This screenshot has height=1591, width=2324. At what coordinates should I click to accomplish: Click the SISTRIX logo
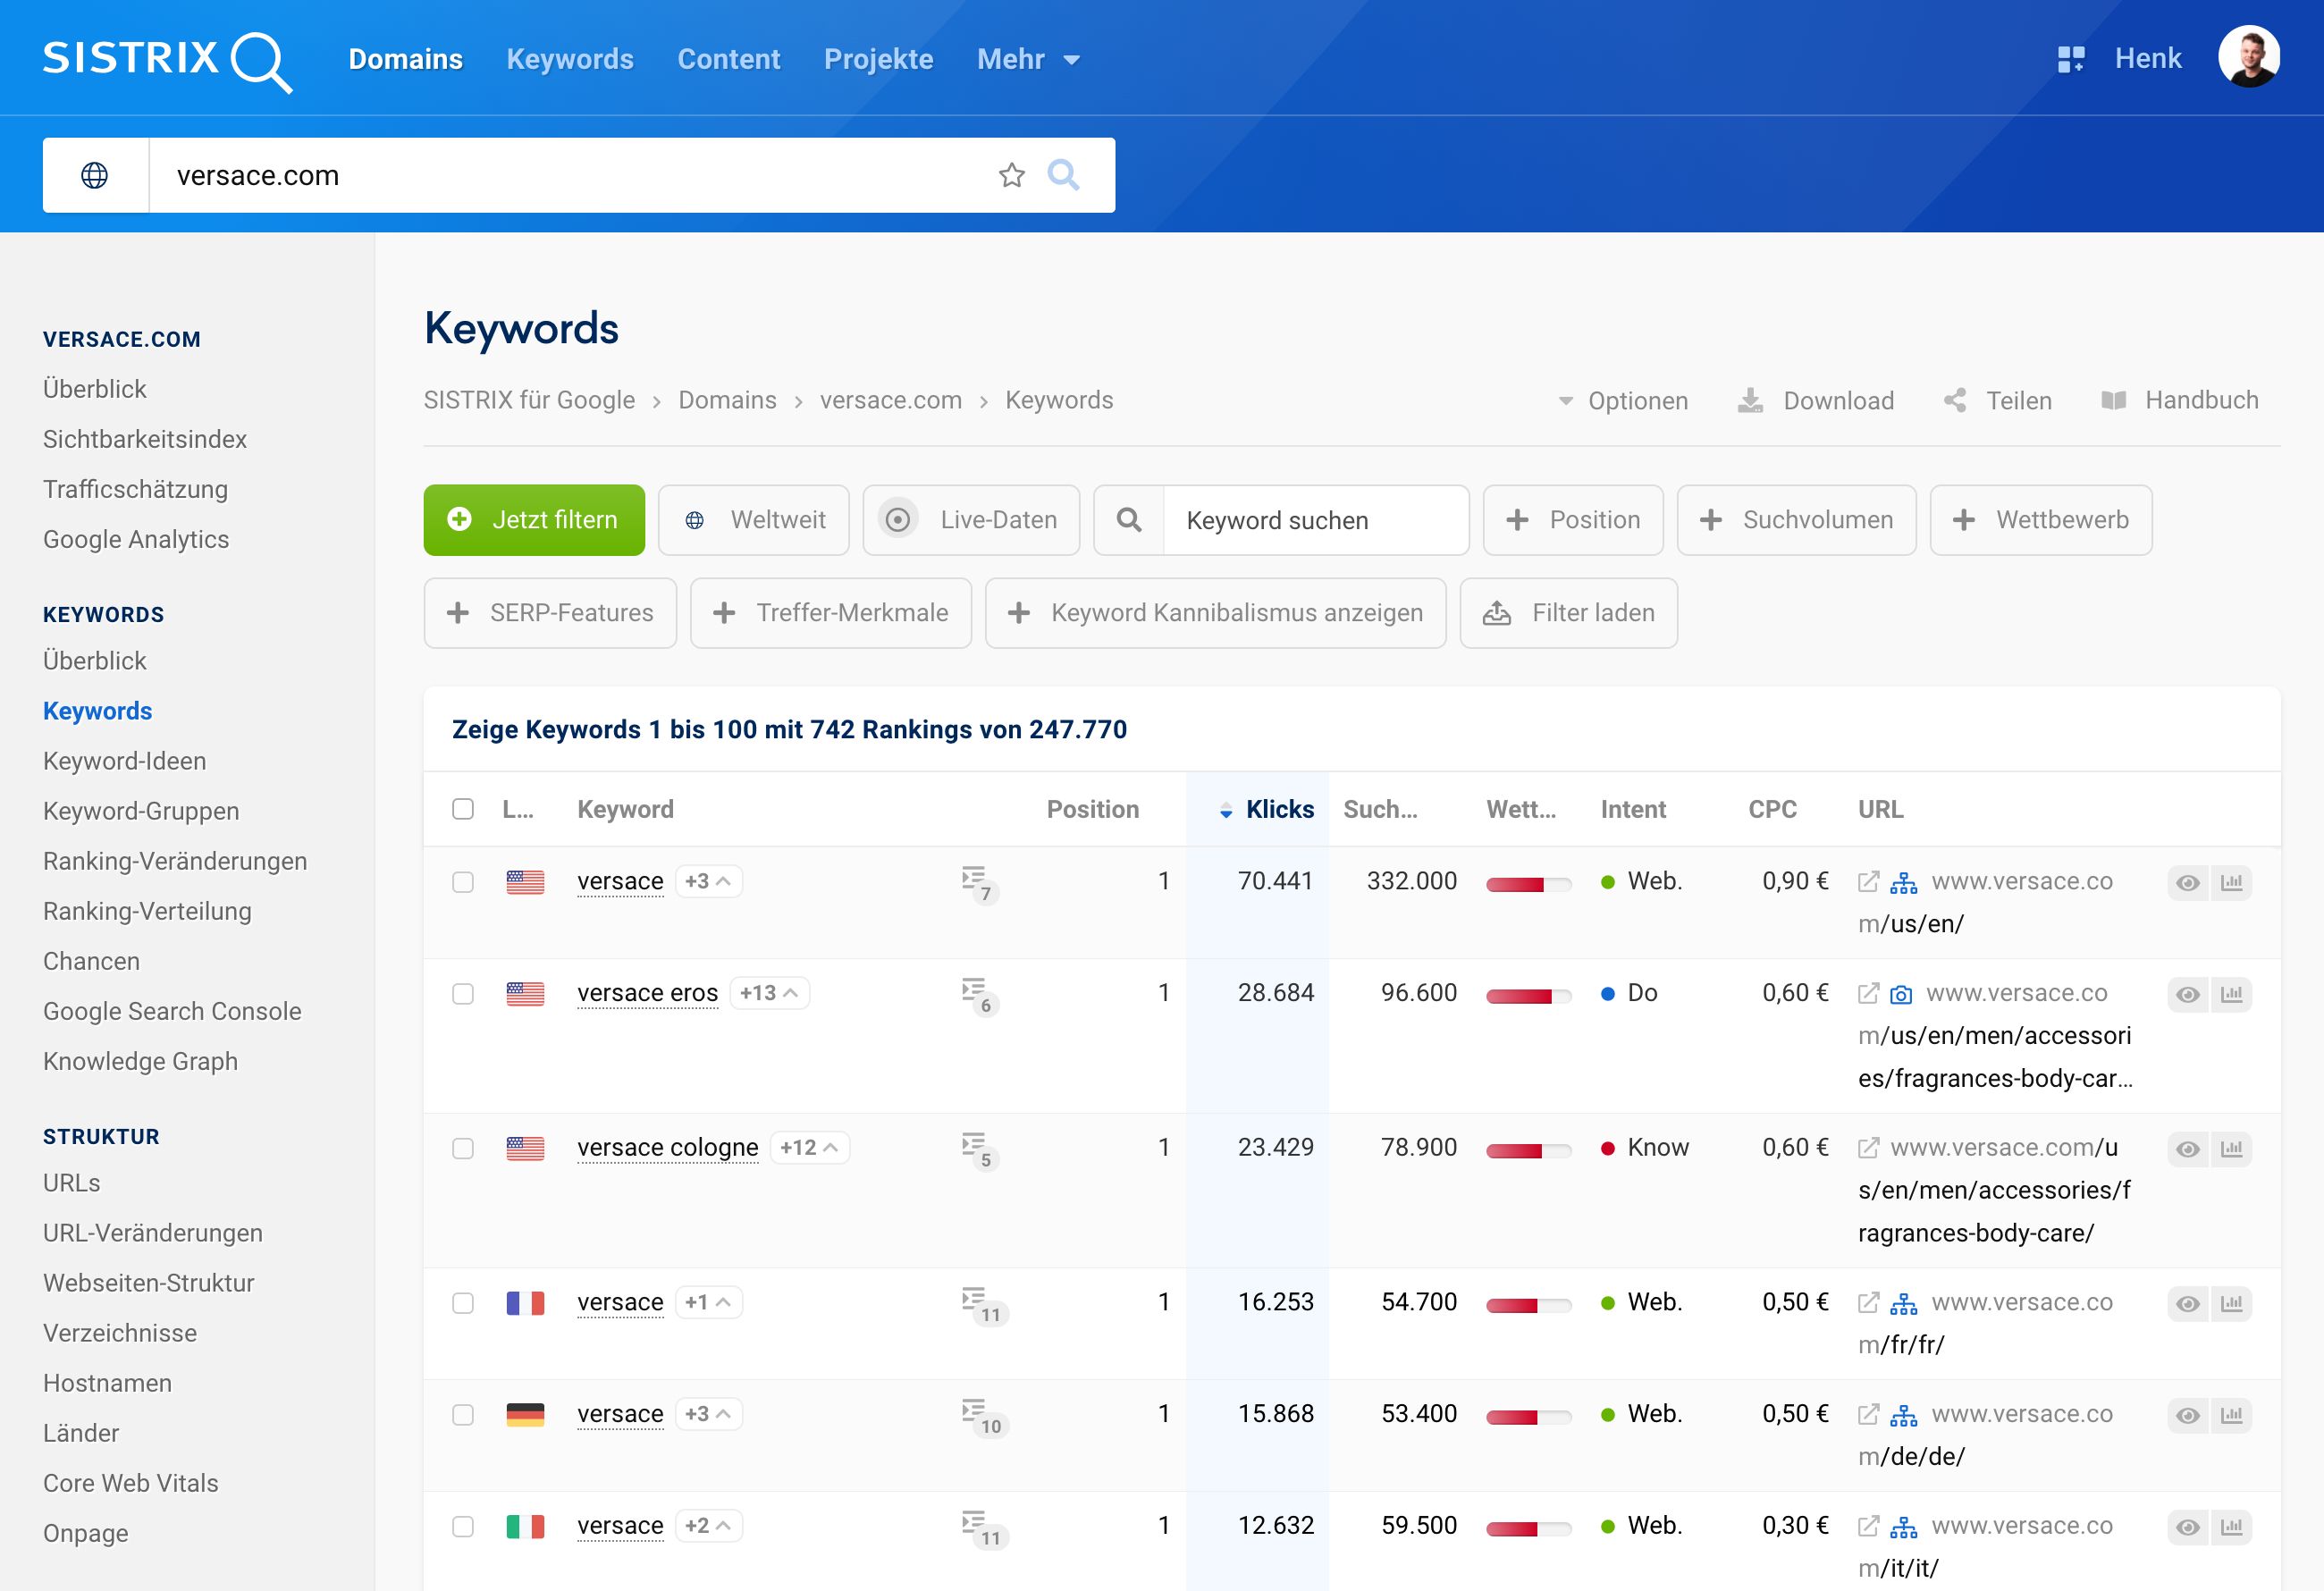click(x=167, y=60)
